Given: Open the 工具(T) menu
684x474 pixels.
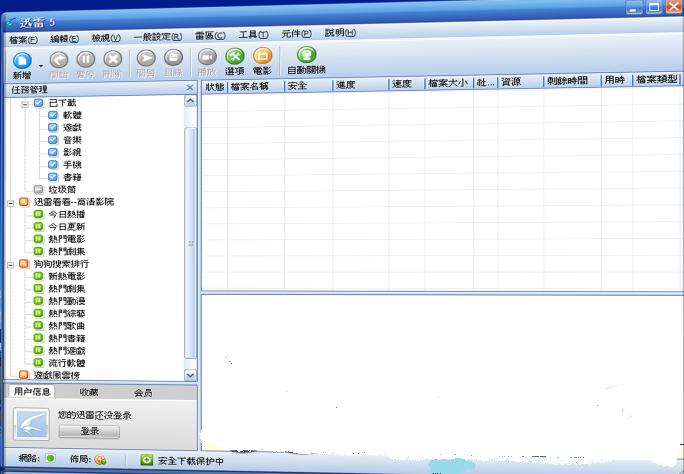Looking at the screenshot, I should (x=253, y=34).
